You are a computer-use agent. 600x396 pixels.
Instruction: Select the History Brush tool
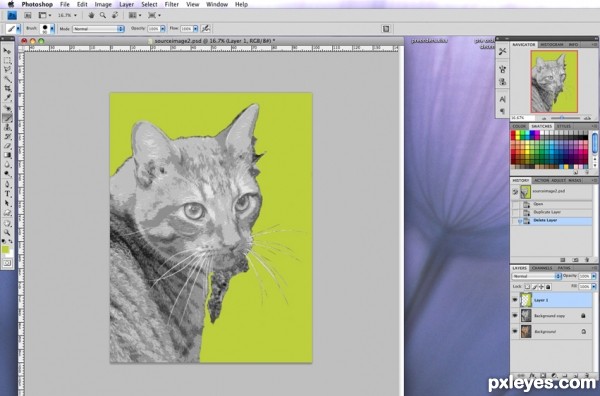point(7,137)
